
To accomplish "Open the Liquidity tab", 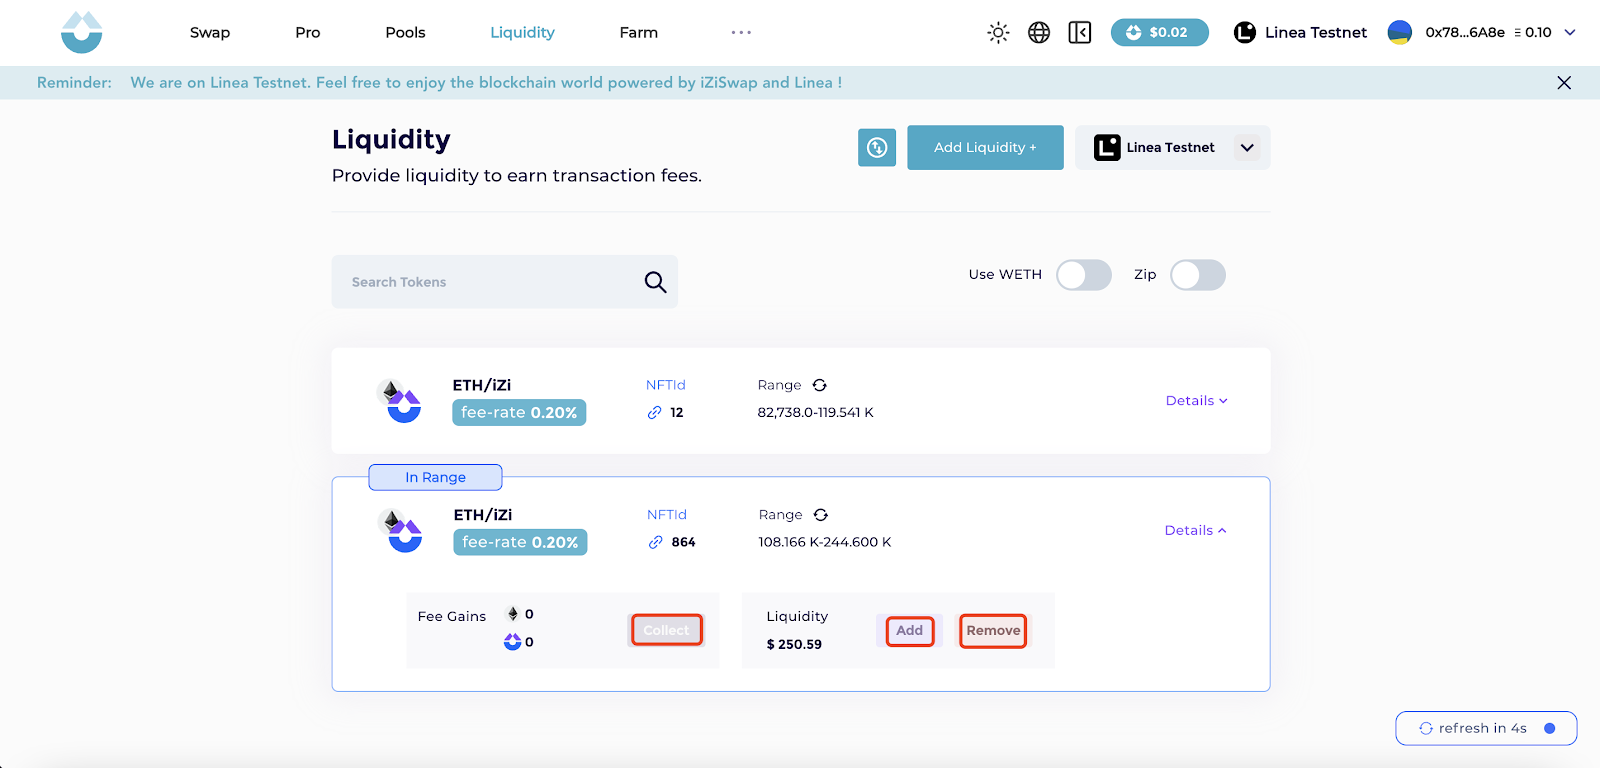I will (x=522, y=33).
